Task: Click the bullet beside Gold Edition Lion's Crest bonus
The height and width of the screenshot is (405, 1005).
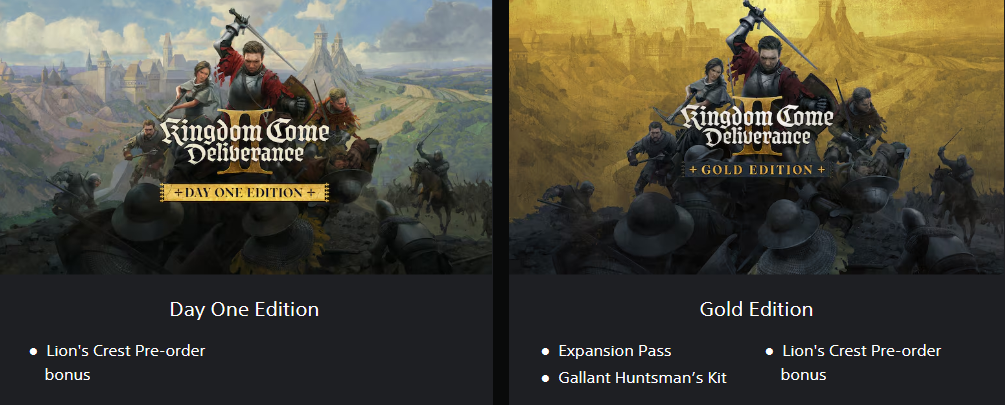Action: pyautogui.click(x=770, y=352)
